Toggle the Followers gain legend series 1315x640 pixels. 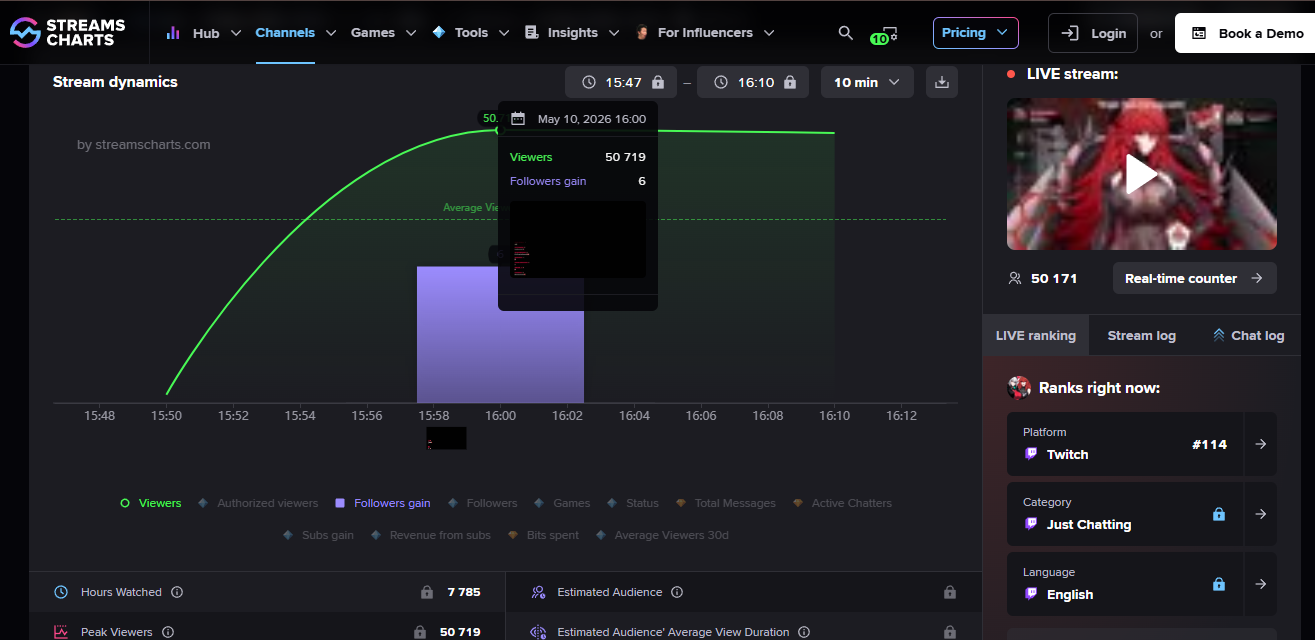(x=383, y=503)
